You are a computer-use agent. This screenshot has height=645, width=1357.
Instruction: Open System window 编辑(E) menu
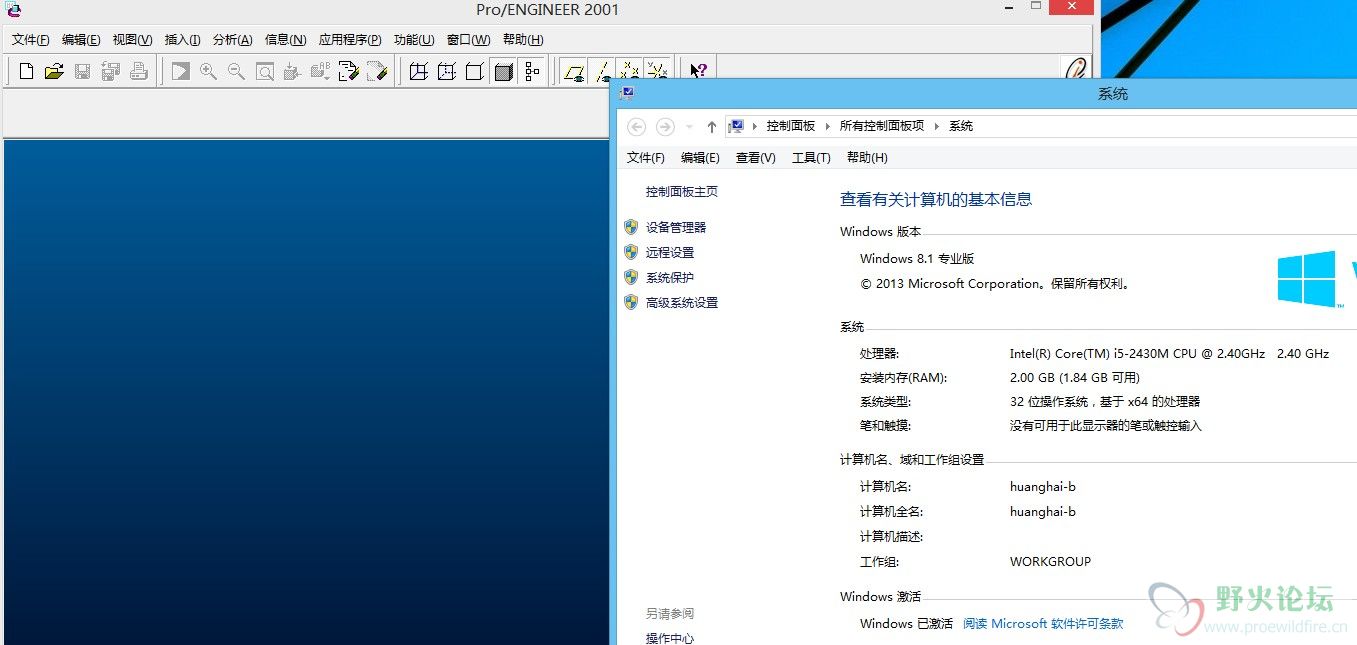click(700, 158)
